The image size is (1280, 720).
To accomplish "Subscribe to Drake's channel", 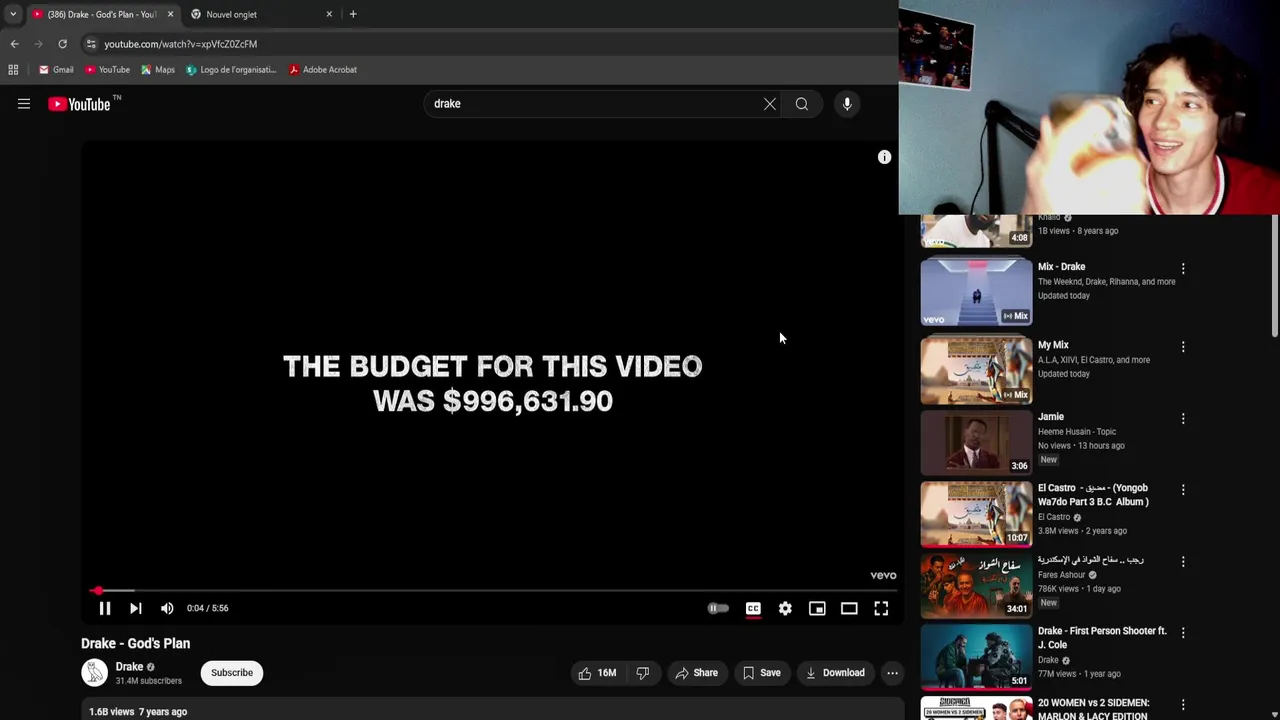I will click(232, 673).
